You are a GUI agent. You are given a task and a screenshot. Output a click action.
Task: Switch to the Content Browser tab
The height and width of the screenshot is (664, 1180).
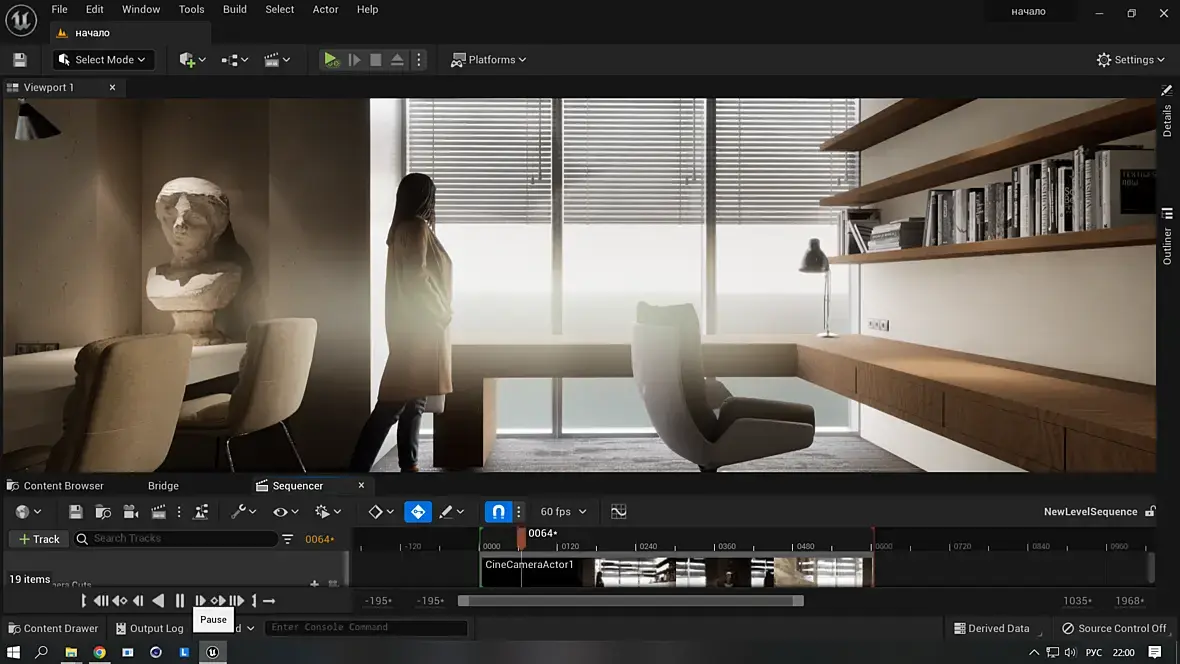63,486
